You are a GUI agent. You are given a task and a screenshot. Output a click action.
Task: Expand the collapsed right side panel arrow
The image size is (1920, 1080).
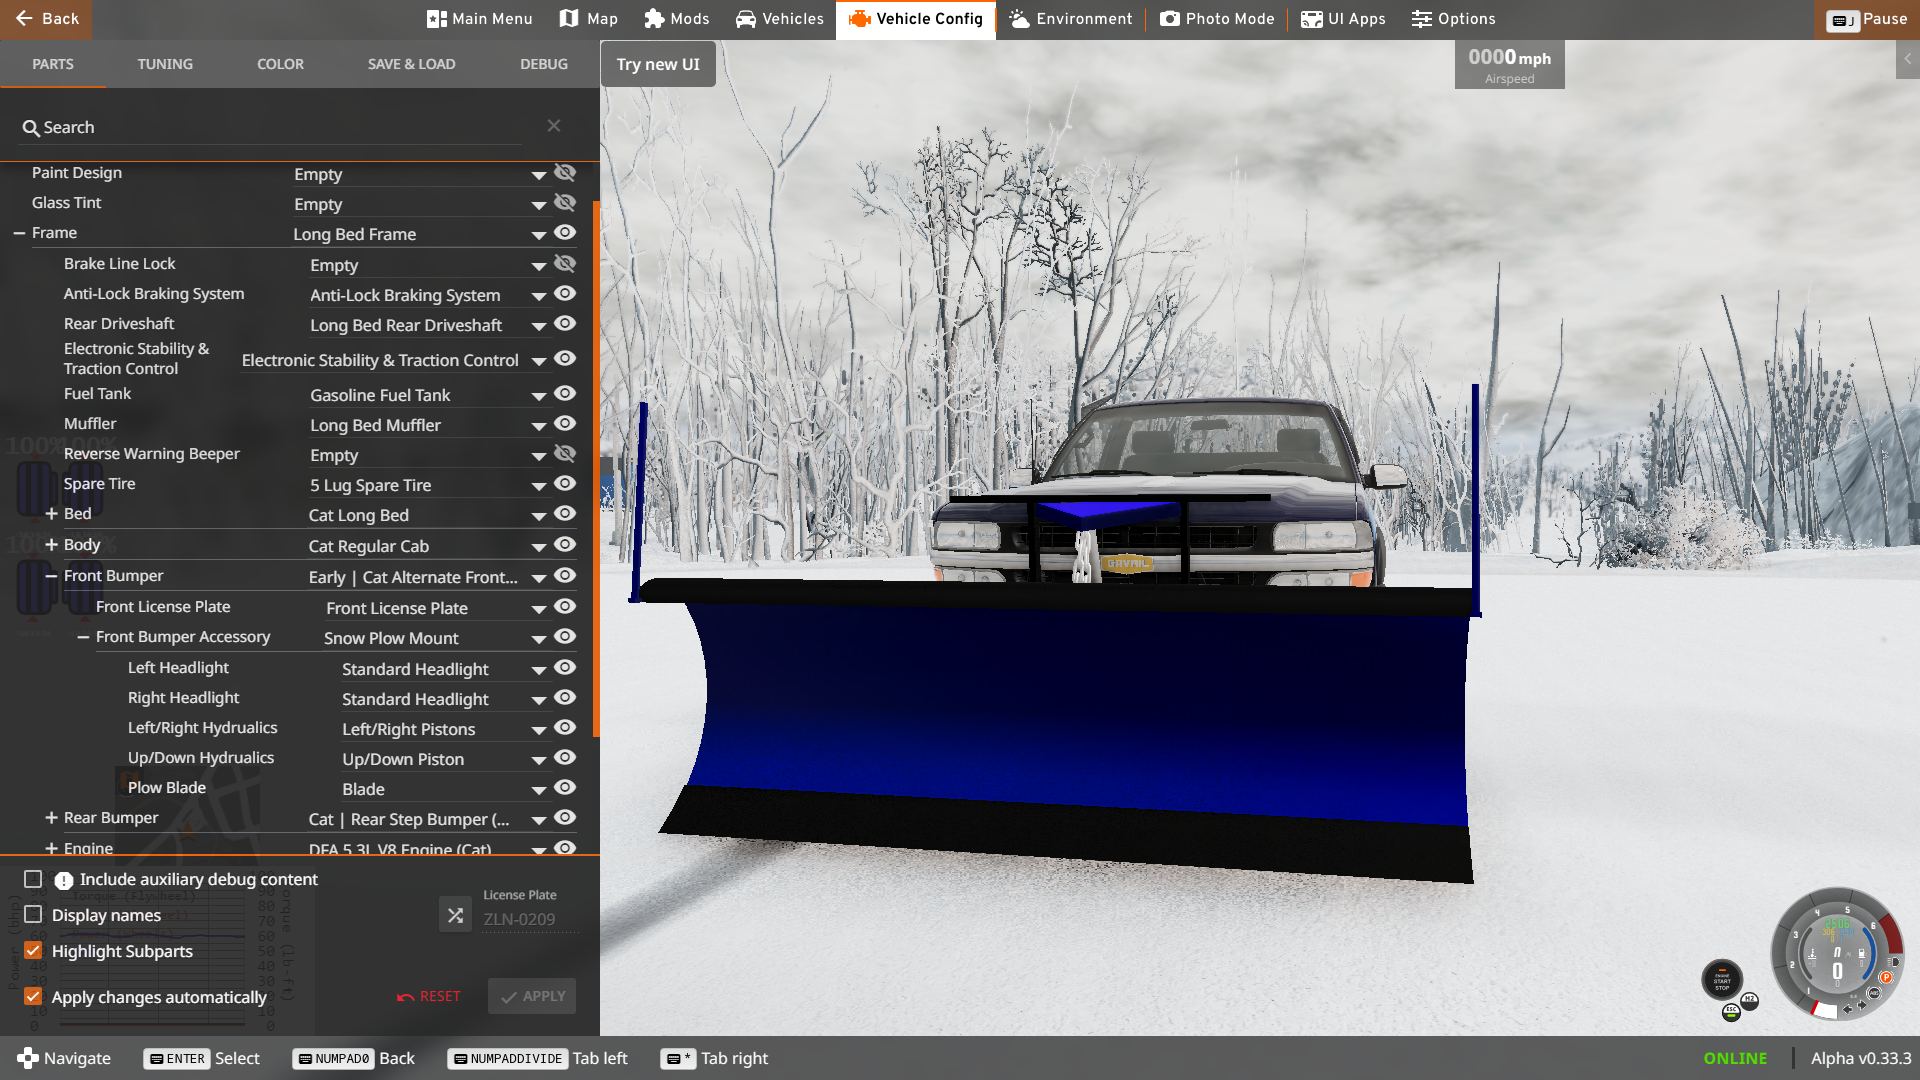[1907, 59]
